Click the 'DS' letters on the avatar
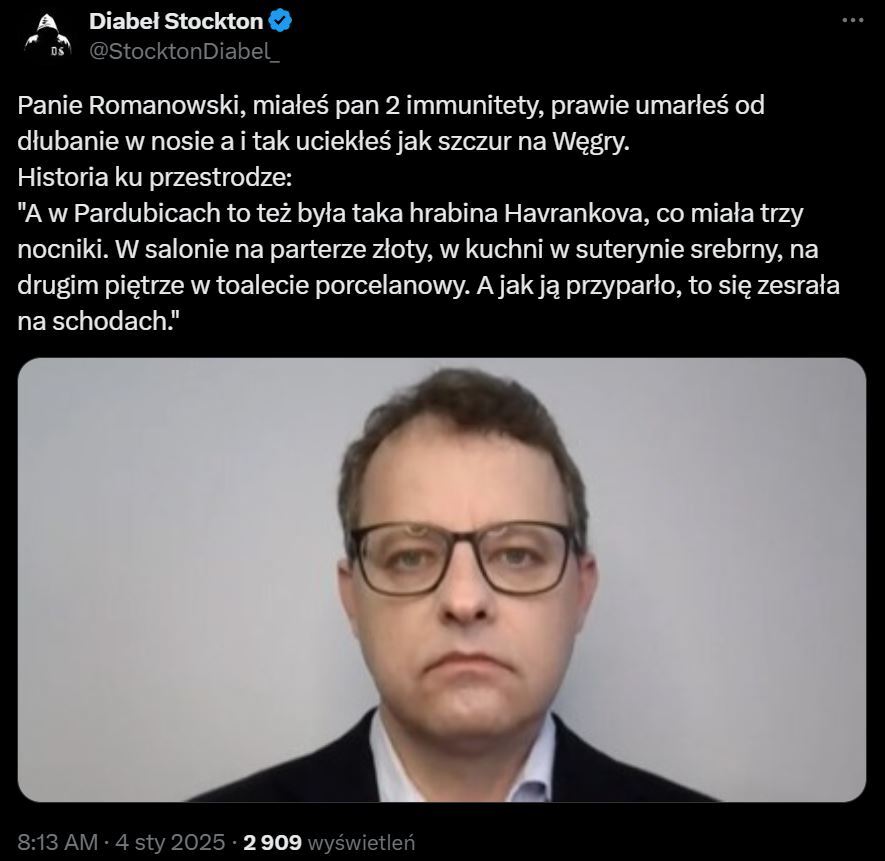Image resolution: width=885 pixels, height=861 pixels. [57, 51]
